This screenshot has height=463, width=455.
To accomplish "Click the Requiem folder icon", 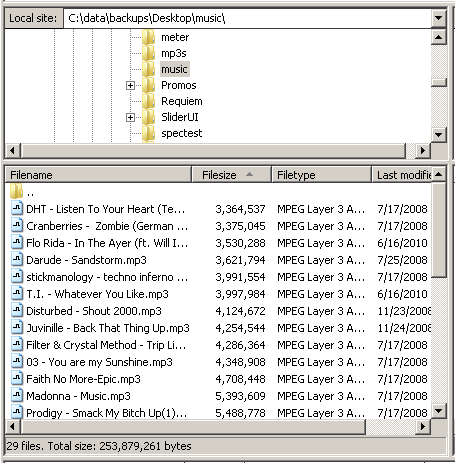I will pyautogui.click(x=148, y=101).
